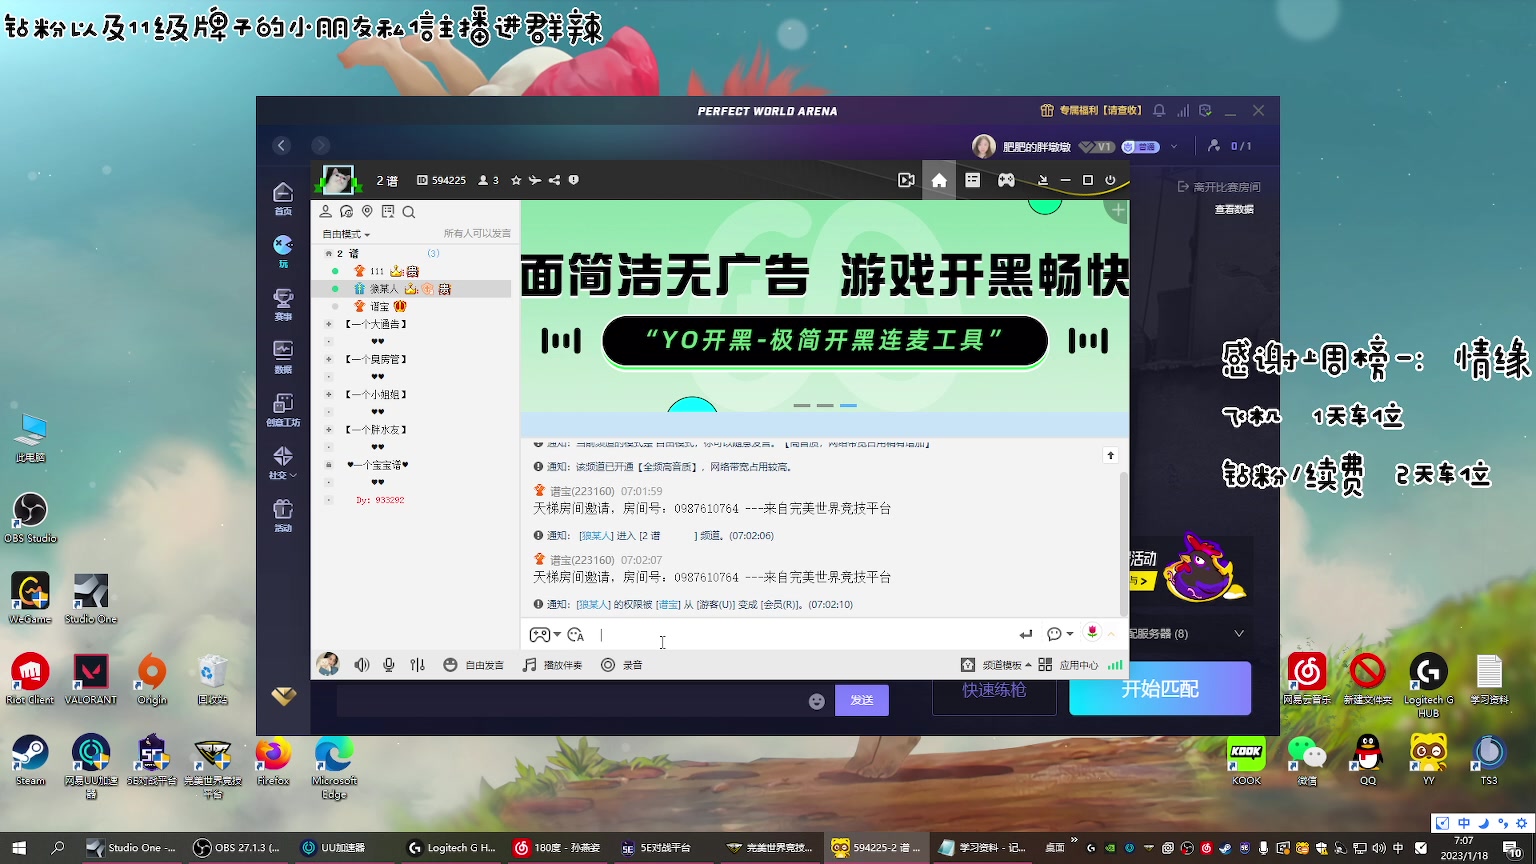
Task: Expand the 【一个小姐姐】 sub-channel
Action: (x=328, y=394)
